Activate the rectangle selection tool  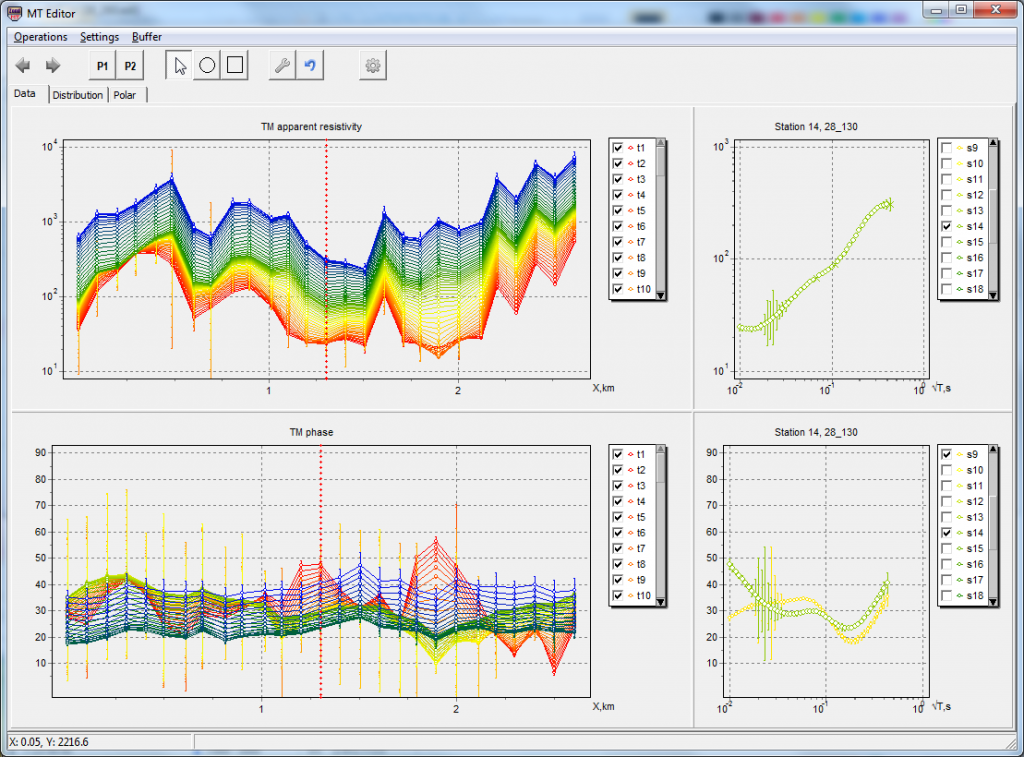tap(234, 65)
